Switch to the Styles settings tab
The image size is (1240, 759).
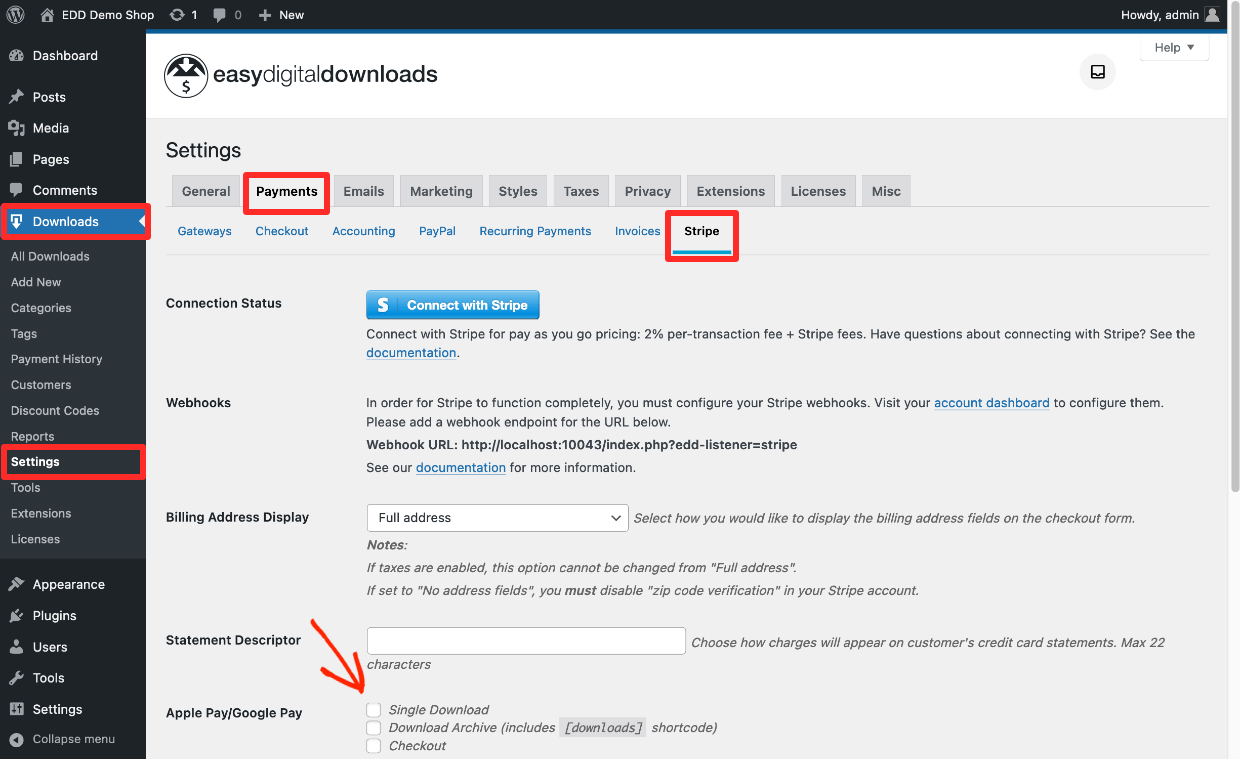(x=518, y=191)
